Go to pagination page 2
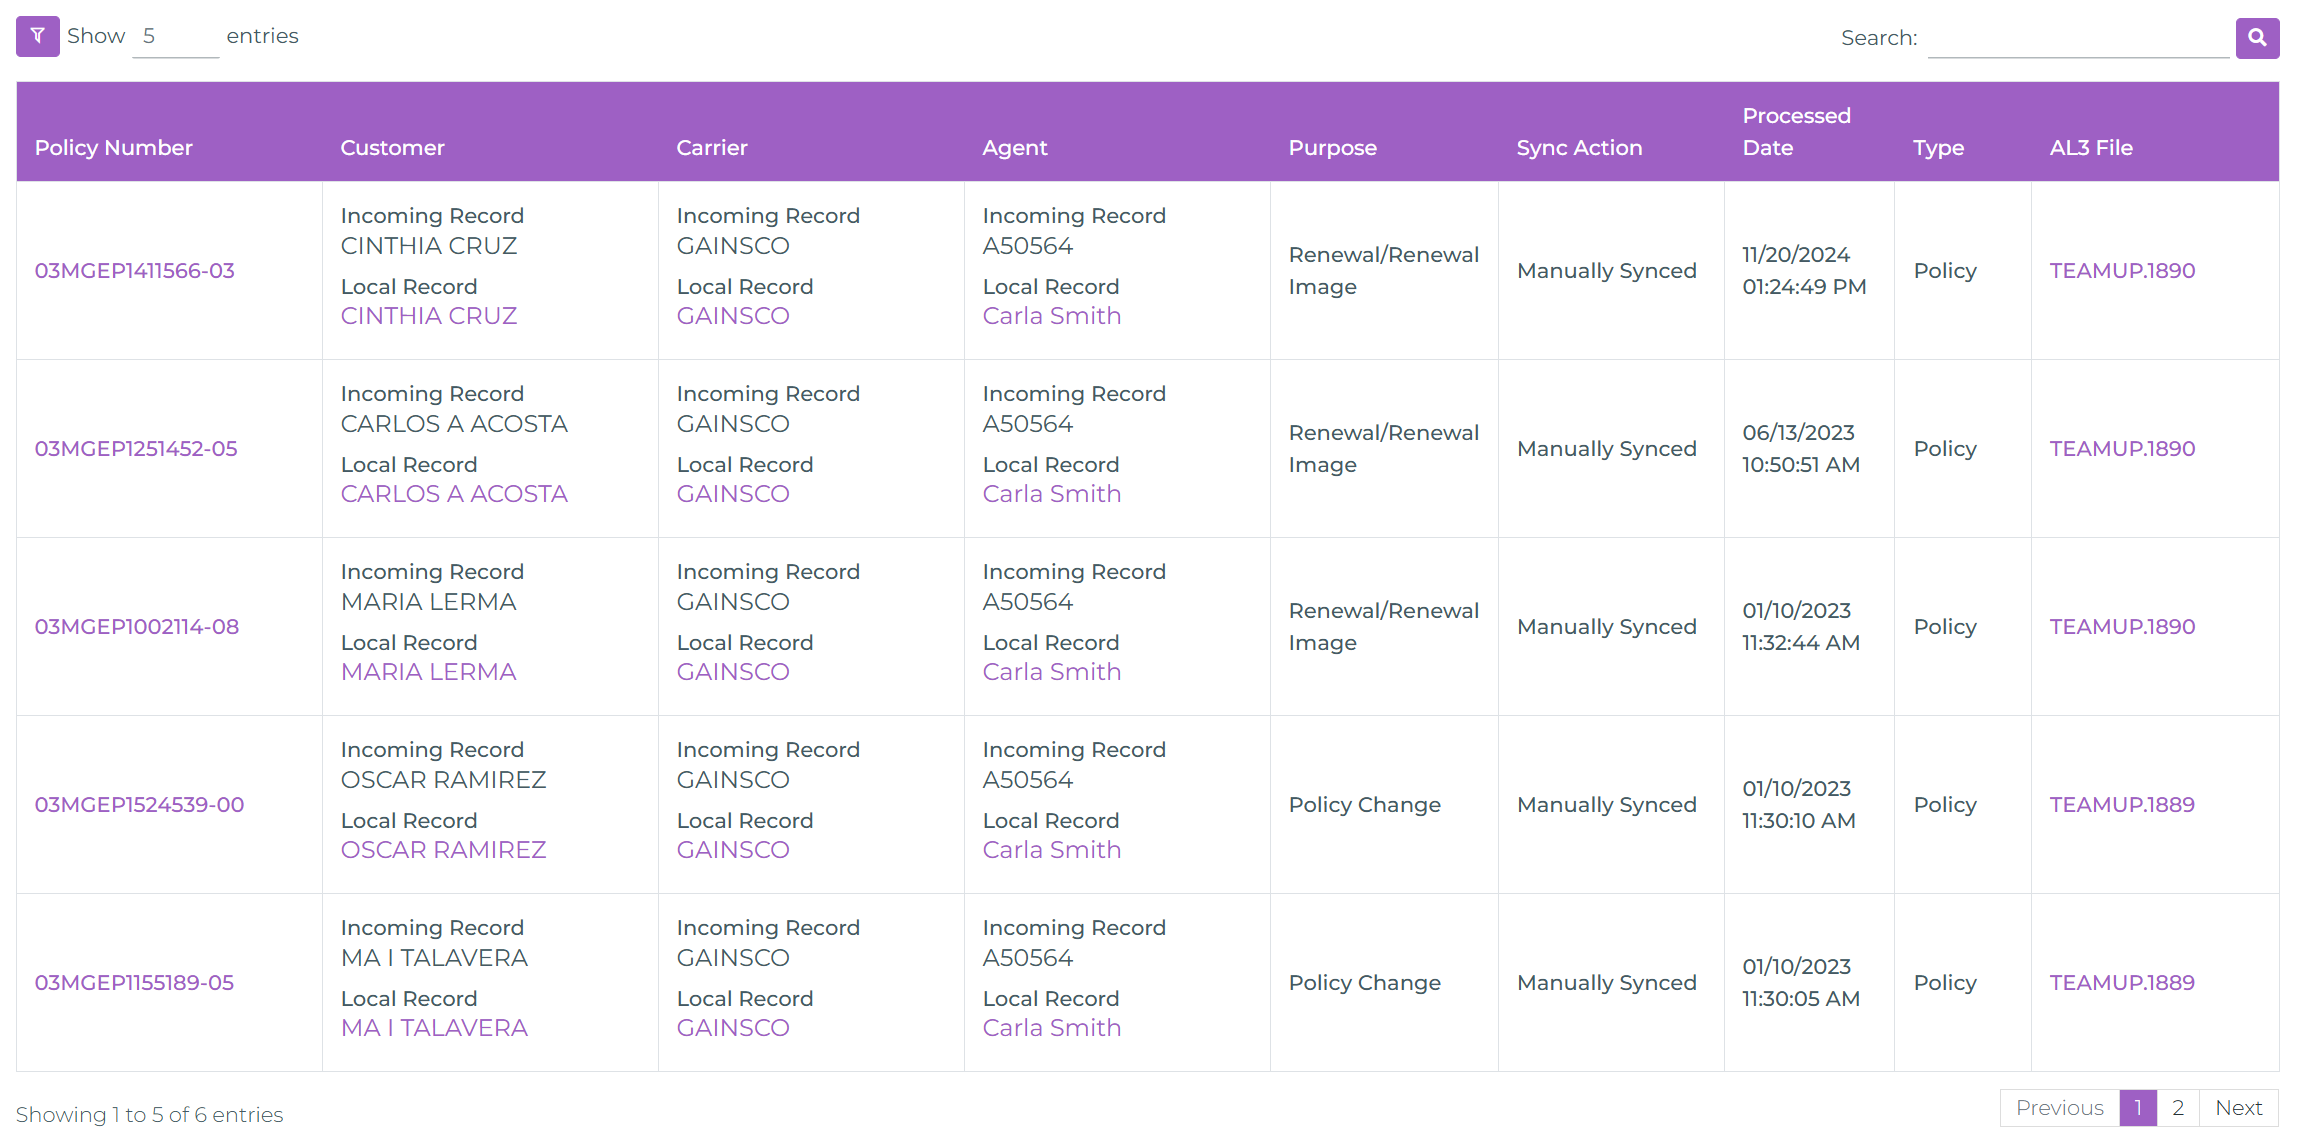Image resolution: width=2300 pixels, height=1146 pixels. click(2177, 1108)
